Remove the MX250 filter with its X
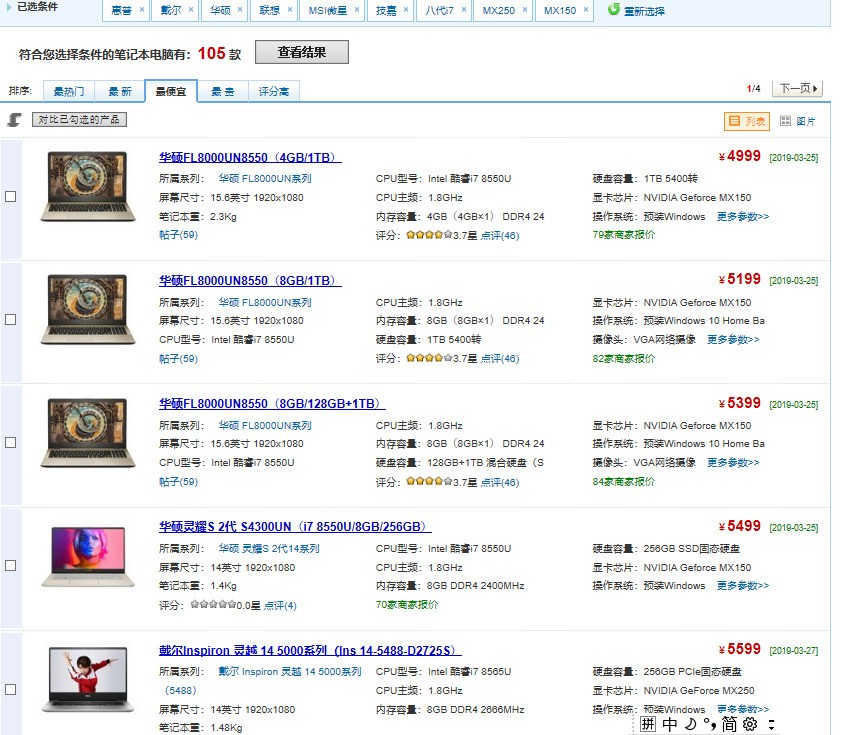The image size is (846, 735). click(526, 10)
